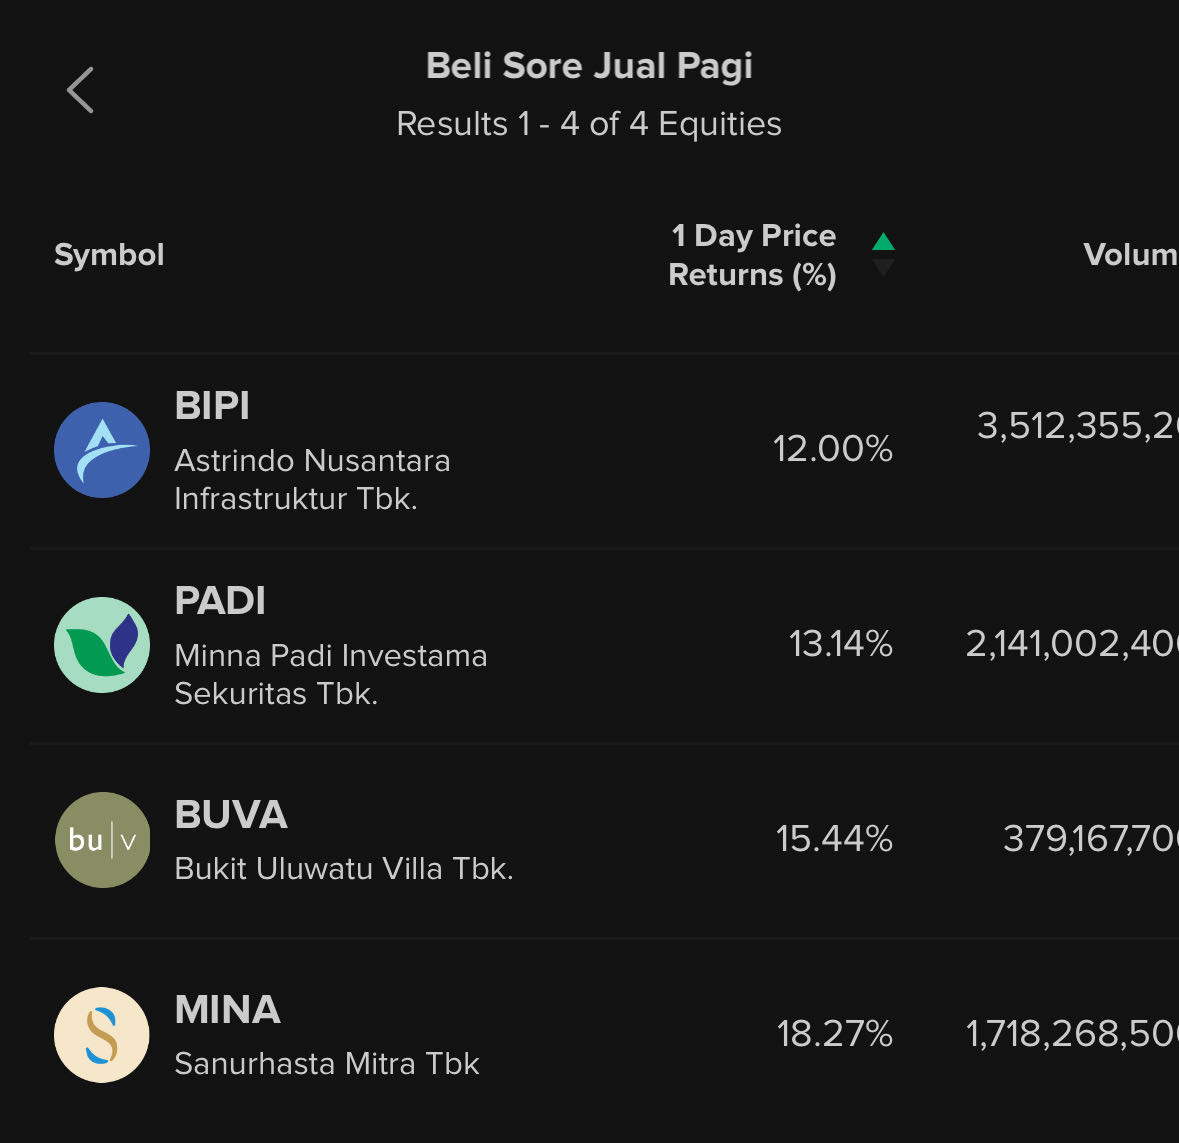Open MINA ticker symbol
The width and height of the screenshot is (1179, 1143).
(227, 1010)
